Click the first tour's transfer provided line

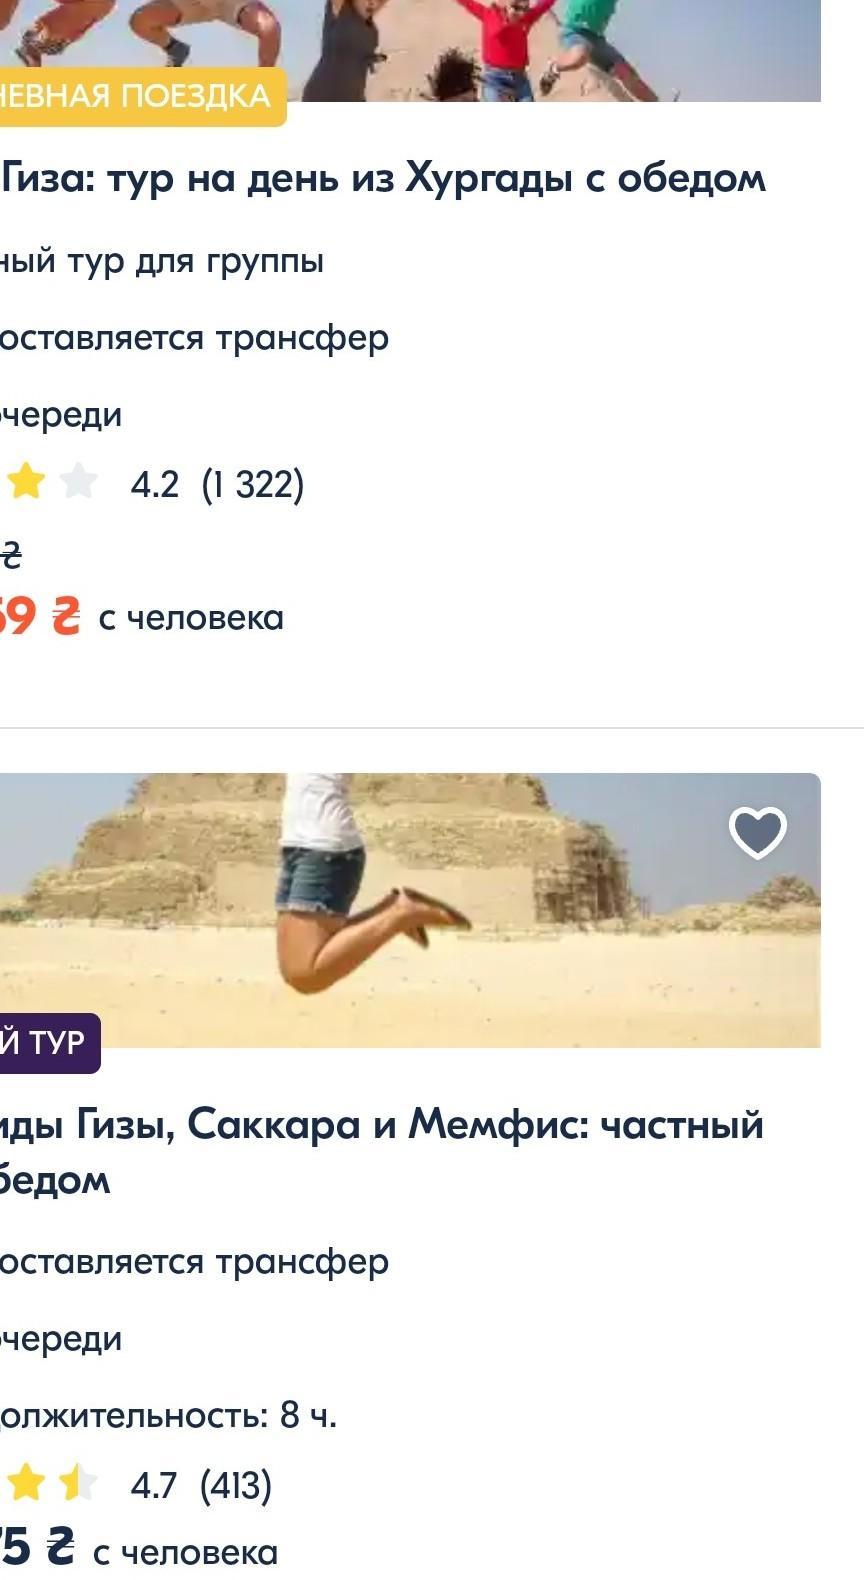pyautogui.click(x=194, y=339)
